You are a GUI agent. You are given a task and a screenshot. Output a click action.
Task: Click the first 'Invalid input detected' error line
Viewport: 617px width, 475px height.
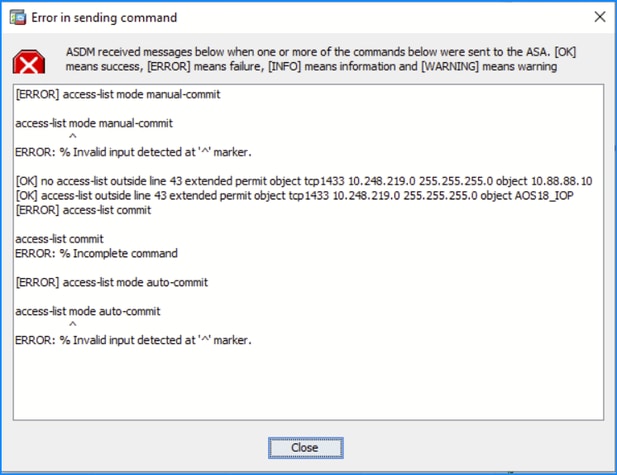[133, 152]
